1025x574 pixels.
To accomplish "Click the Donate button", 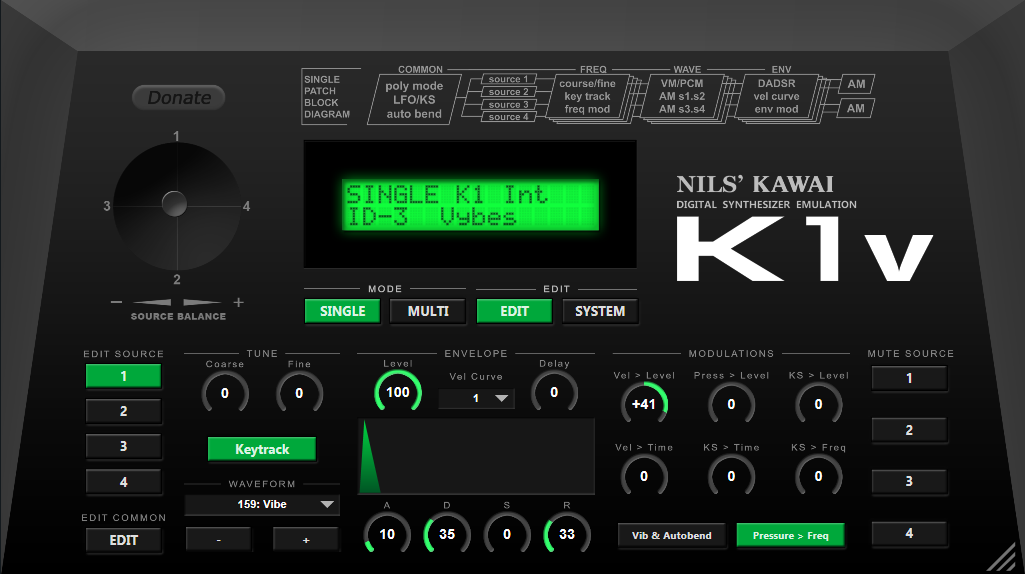I will tap(179, 98).
